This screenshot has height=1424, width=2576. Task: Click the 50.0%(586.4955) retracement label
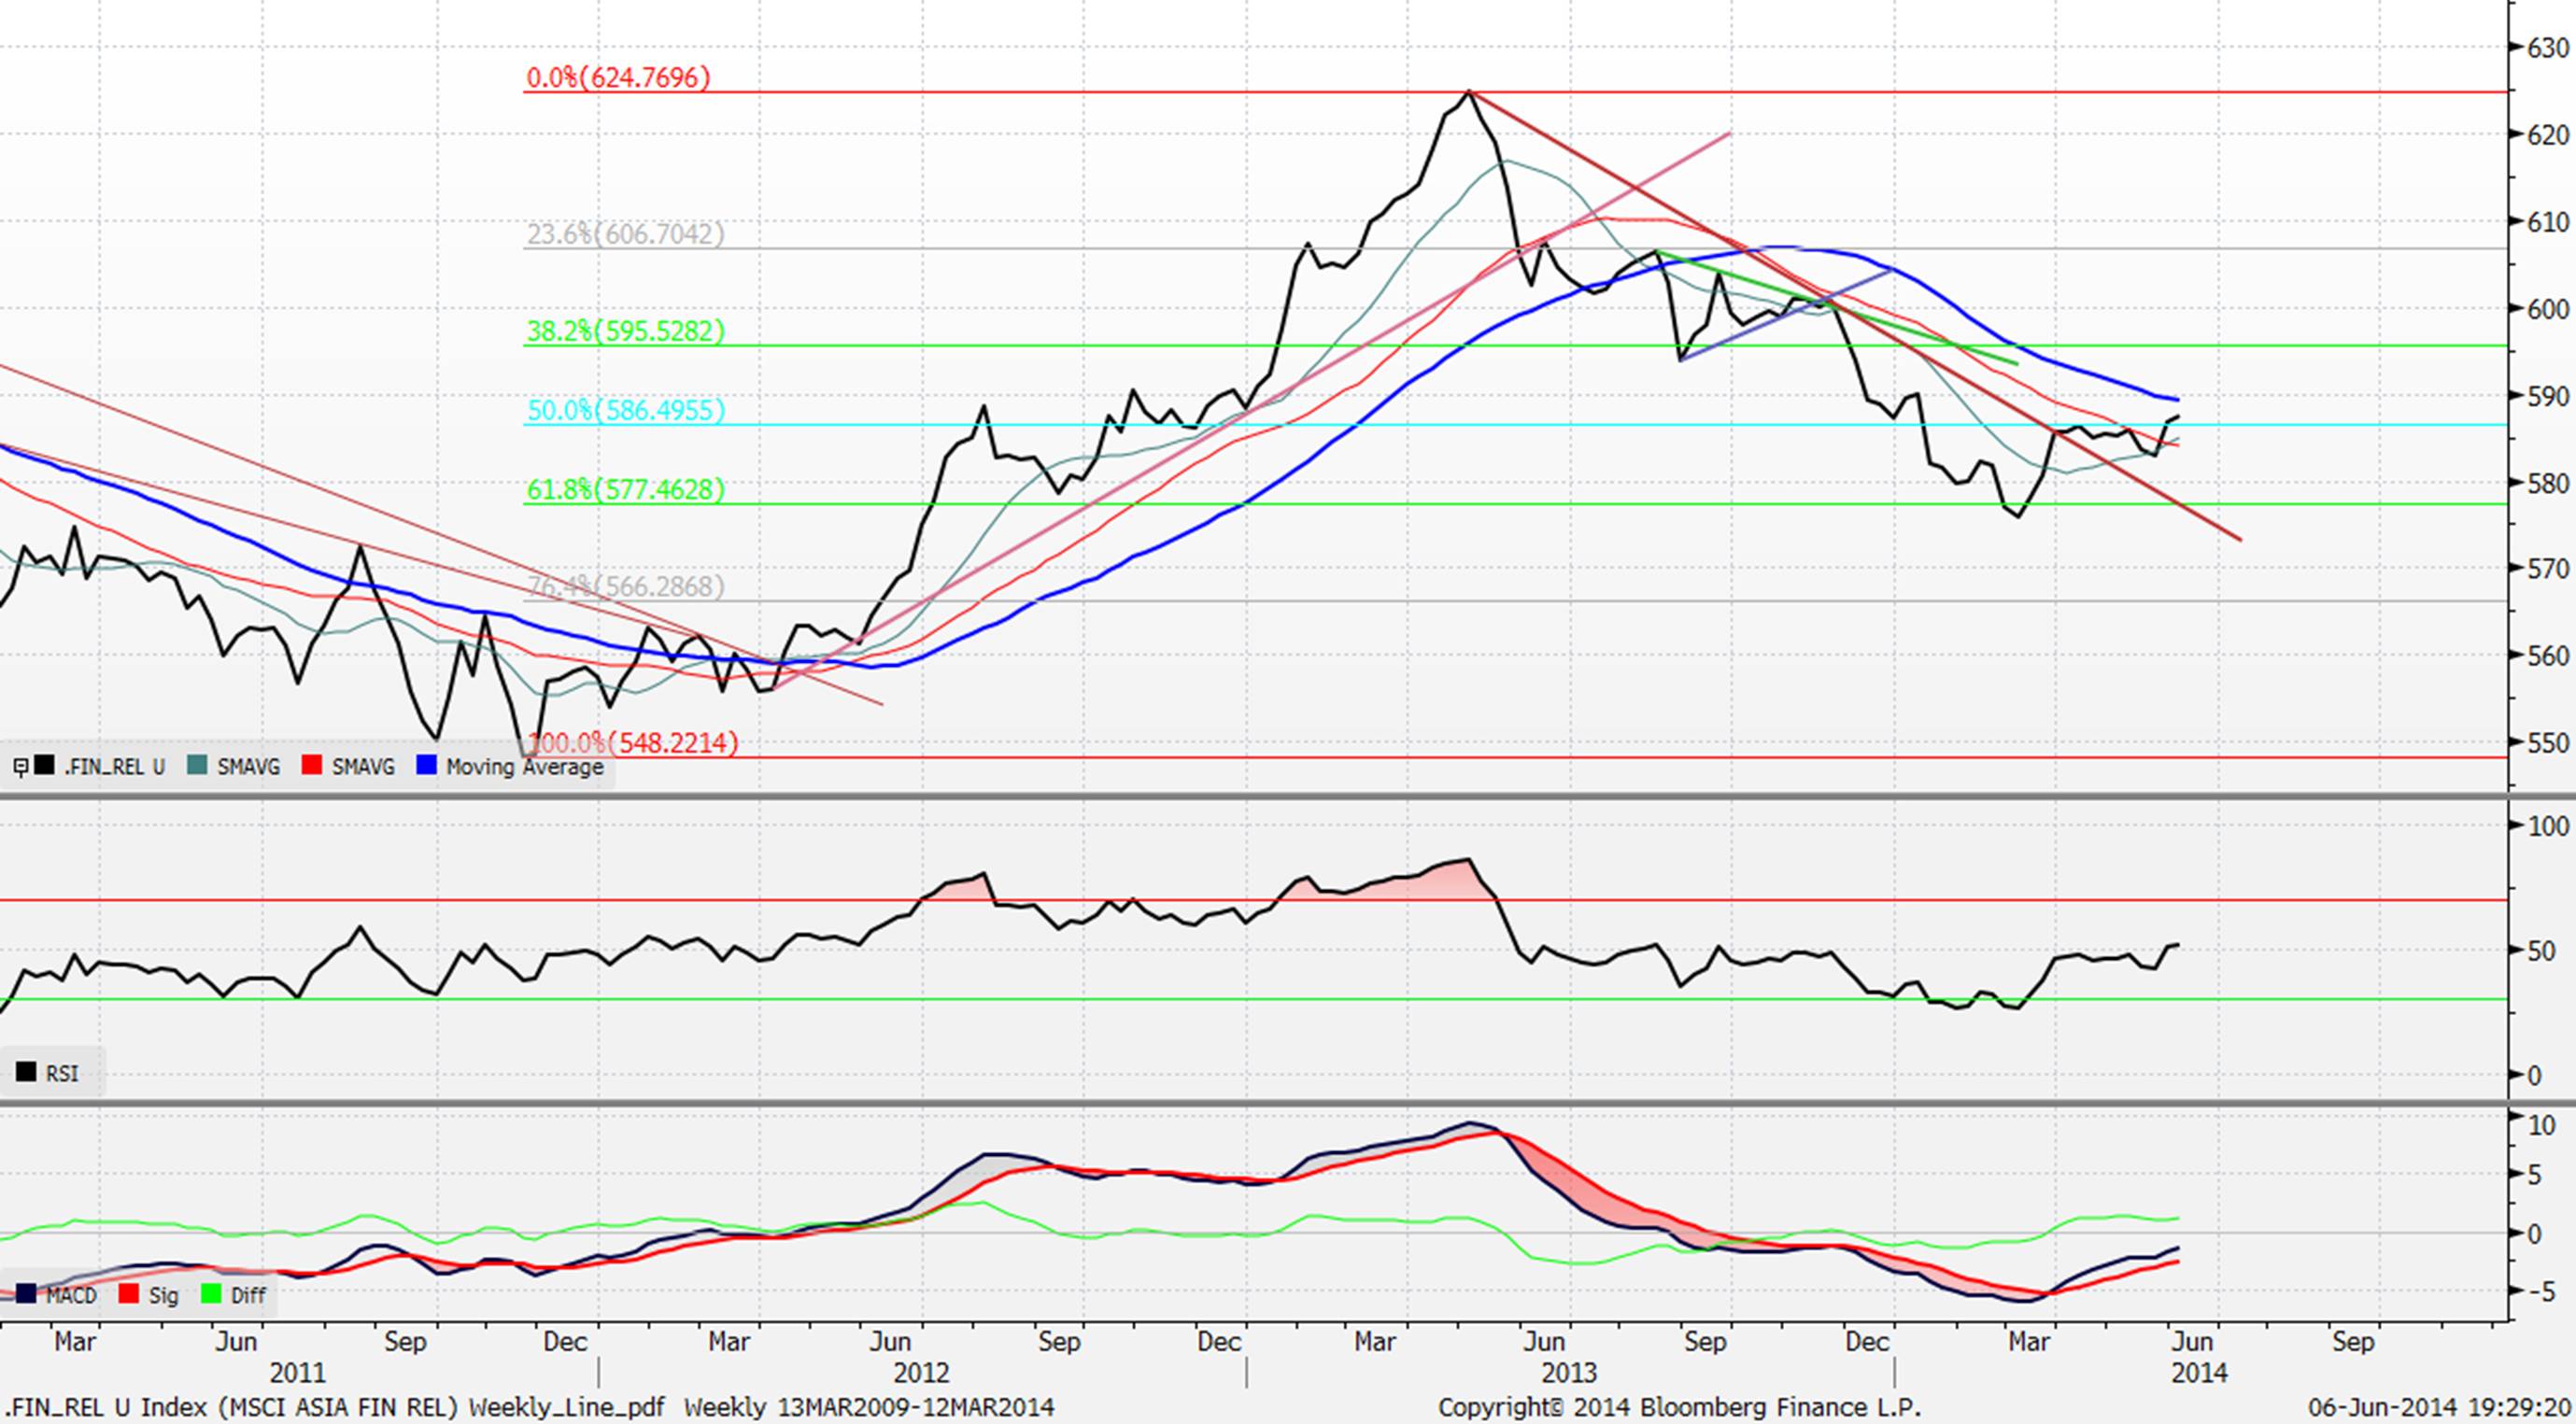(625, 411)
